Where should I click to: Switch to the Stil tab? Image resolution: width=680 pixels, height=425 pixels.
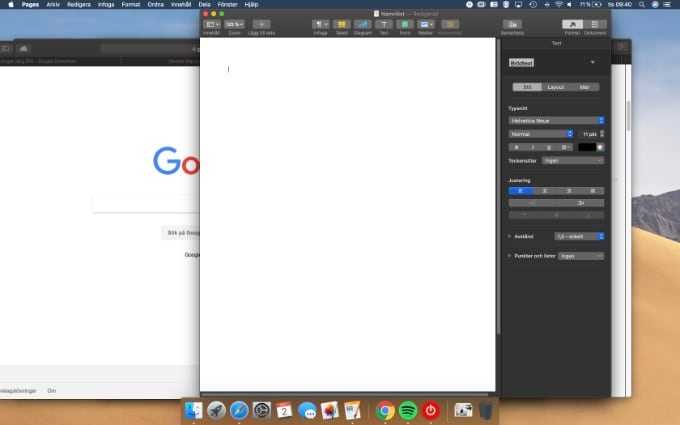(527, 87)
